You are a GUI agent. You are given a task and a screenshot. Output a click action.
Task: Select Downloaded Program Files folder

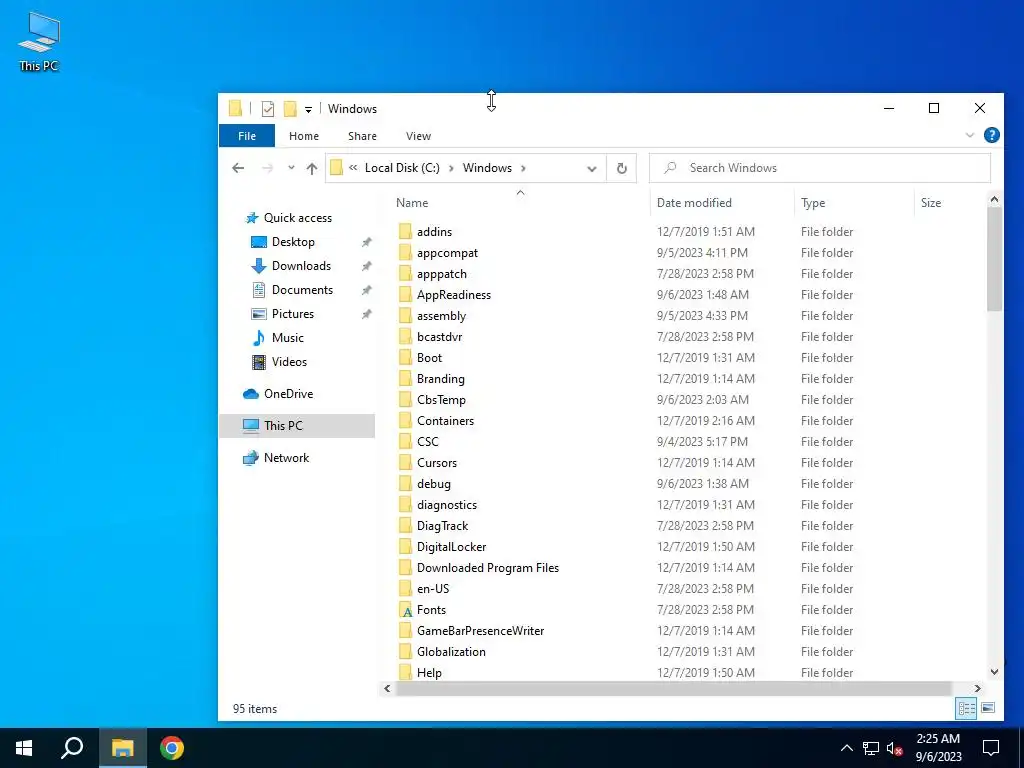(x=488, y=568)
